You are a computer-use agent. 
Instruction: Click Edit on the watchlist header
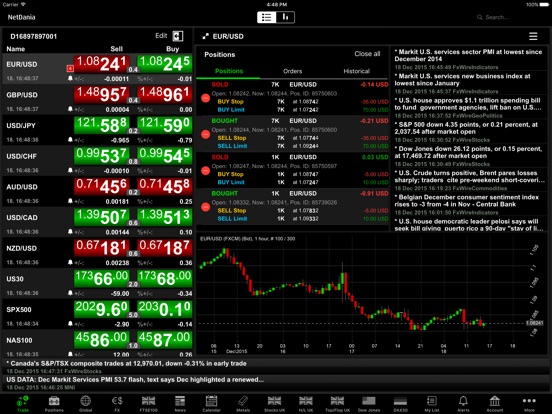click(161, 36)
